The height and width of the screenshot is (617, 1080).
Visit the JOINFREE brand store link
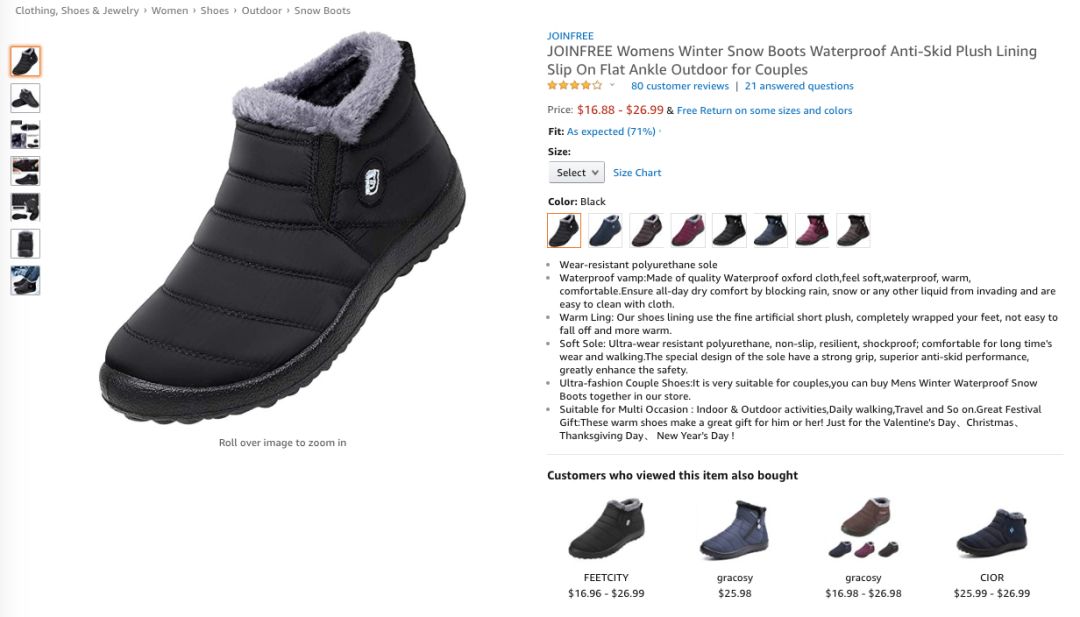pyautogui.click(x=570, y=36)
